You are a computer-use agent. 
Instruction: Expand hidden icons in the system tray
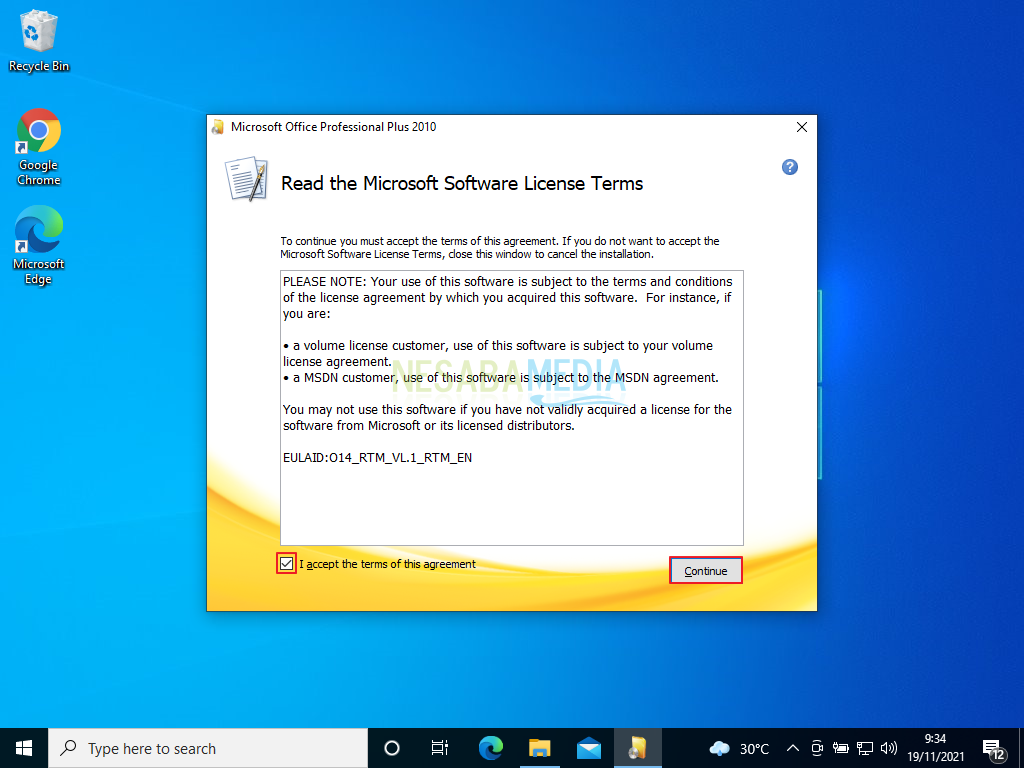click(791, 747)
